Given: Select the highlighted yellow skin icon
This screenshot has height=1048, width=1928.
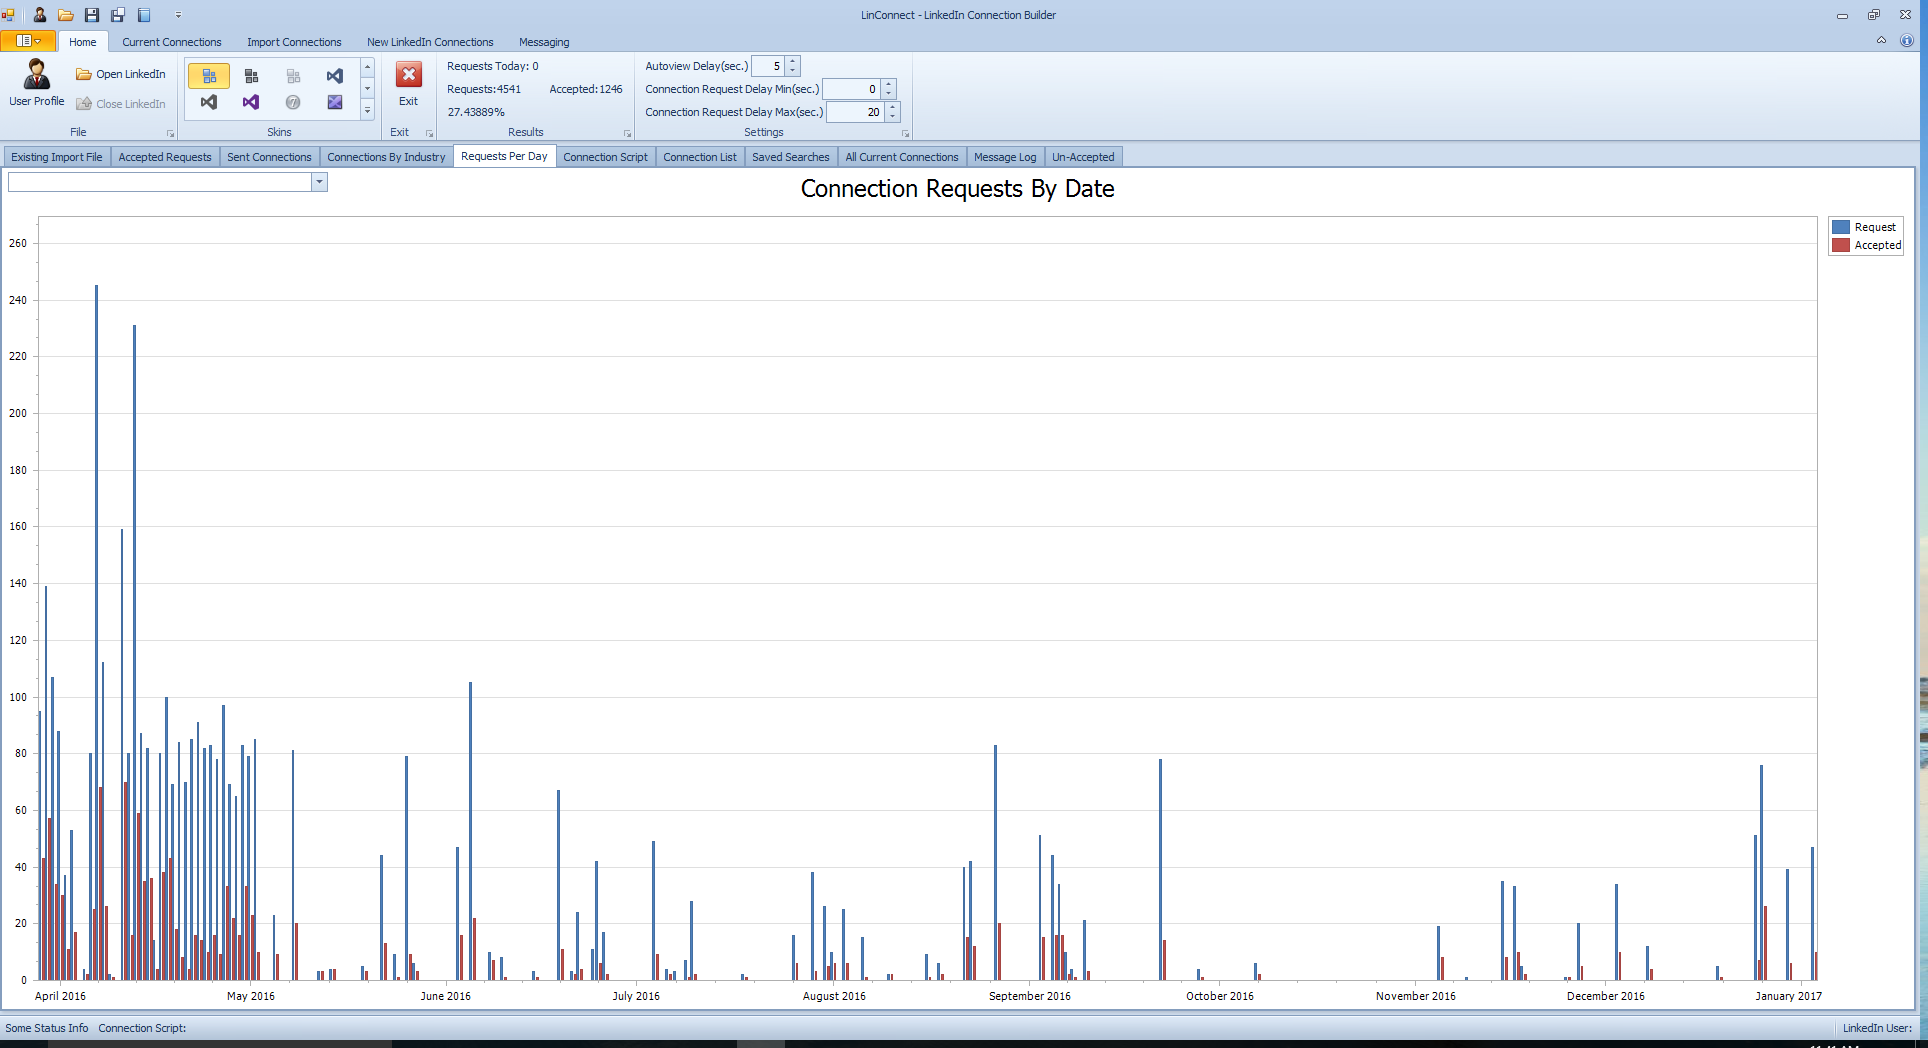Looking at the screenshot, I should click(x=209, y=76).
